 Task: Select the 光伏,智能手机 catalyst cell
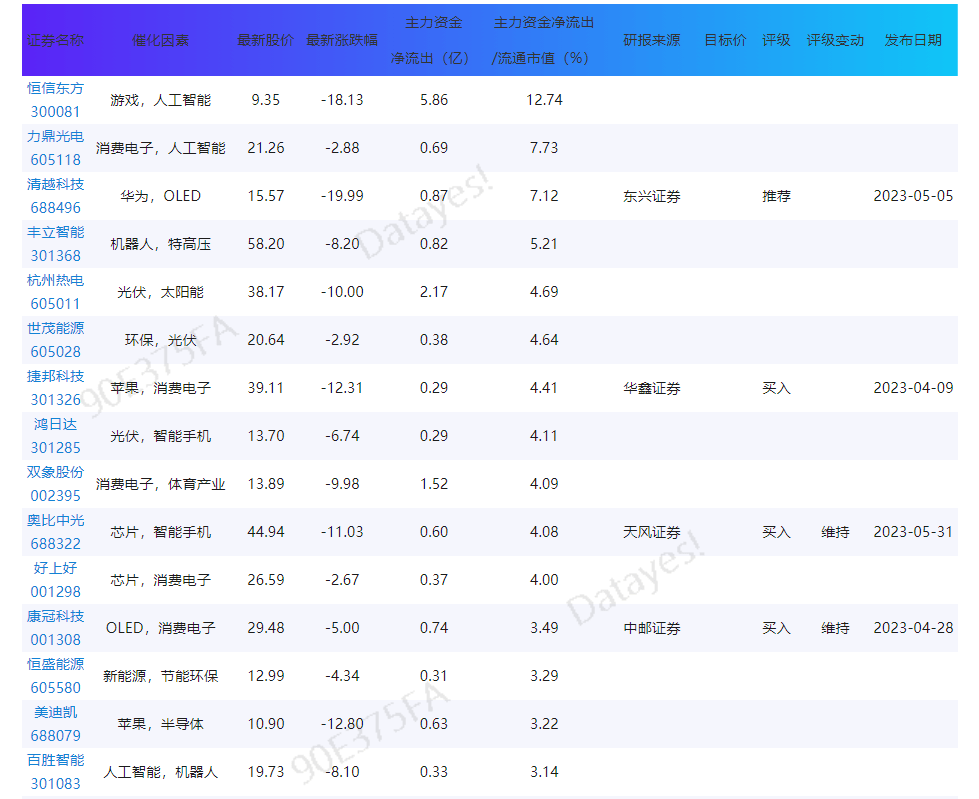(160, 437)
